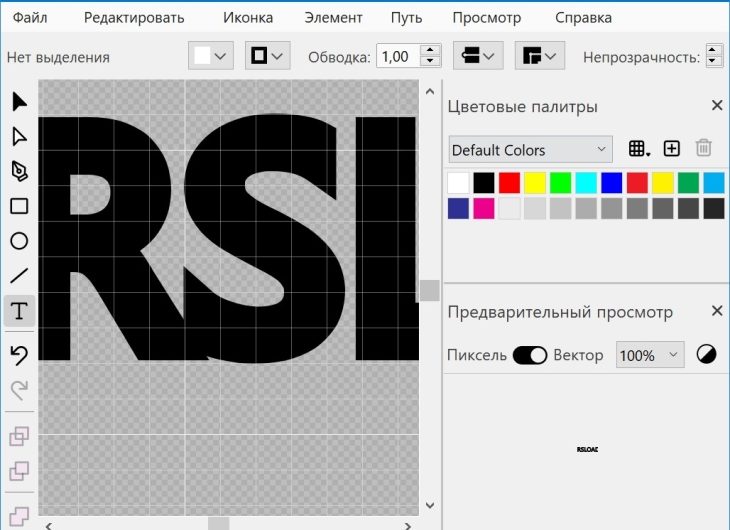
Task: Expand the Default Colors palette list
Action: (x=530, y=149)
